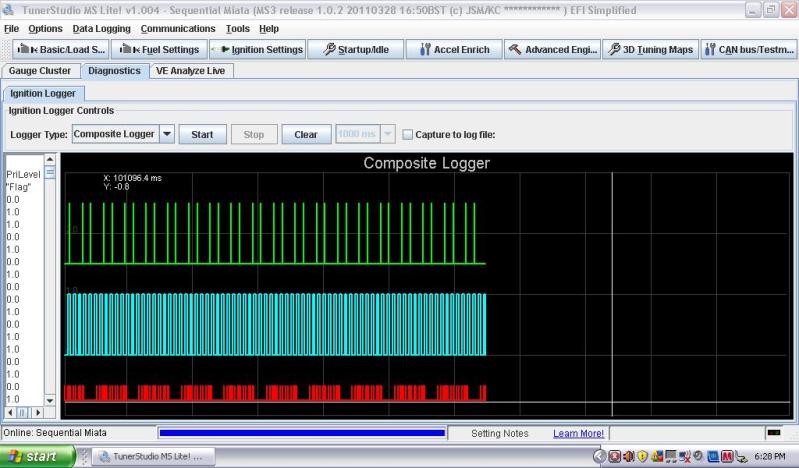Enable Capture to log file checkbox
This screenshot has height=468, width=799.
point(407,135)
